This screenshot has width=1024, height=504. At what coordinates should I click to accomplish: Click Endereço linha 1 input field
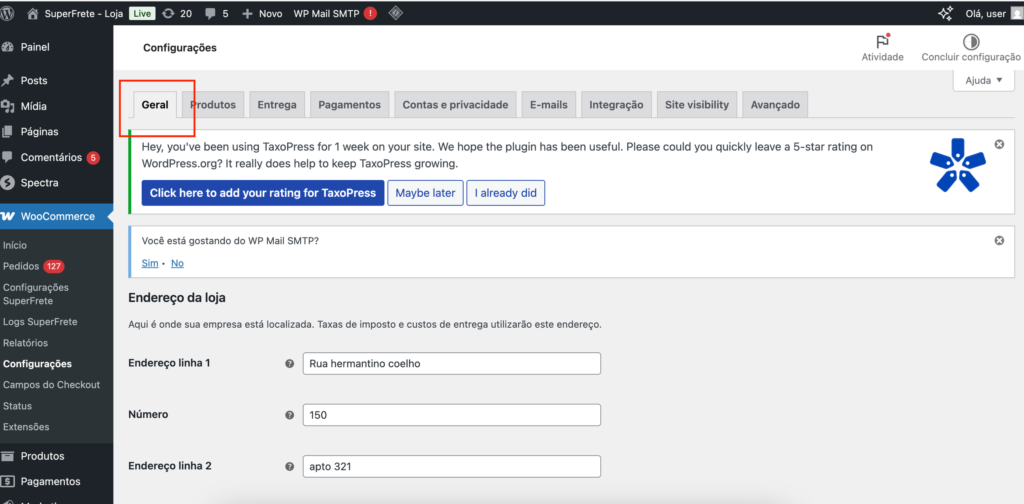click(x=452, y=364)
